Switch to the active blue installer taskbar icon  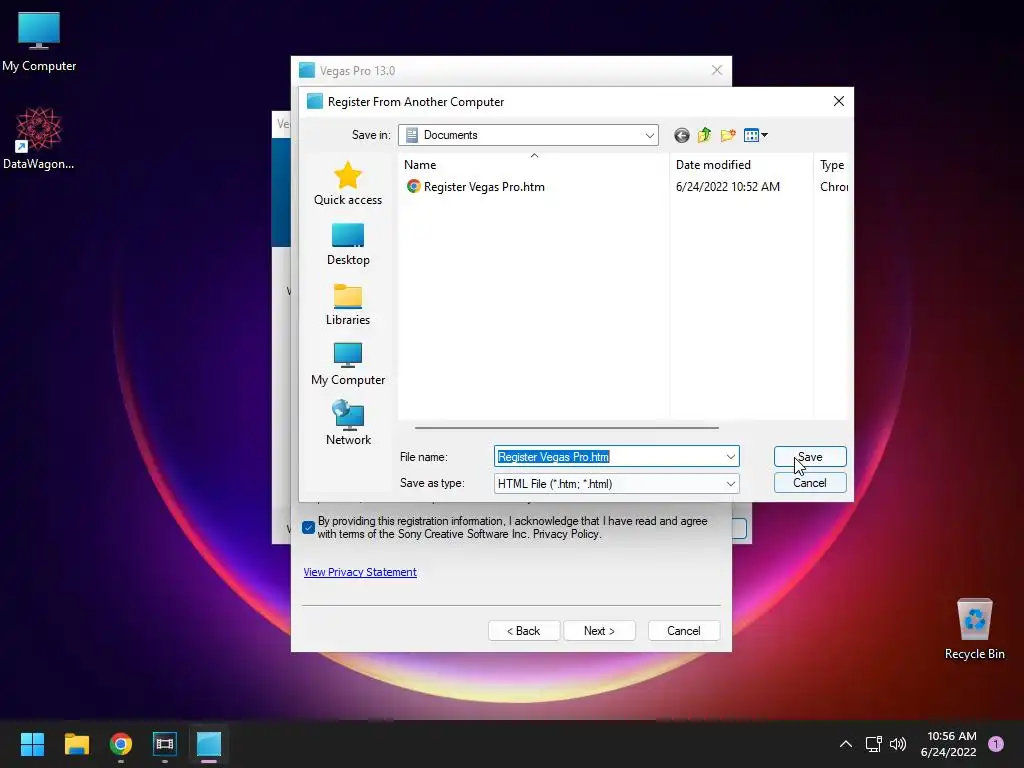click(x=209, y=744)
